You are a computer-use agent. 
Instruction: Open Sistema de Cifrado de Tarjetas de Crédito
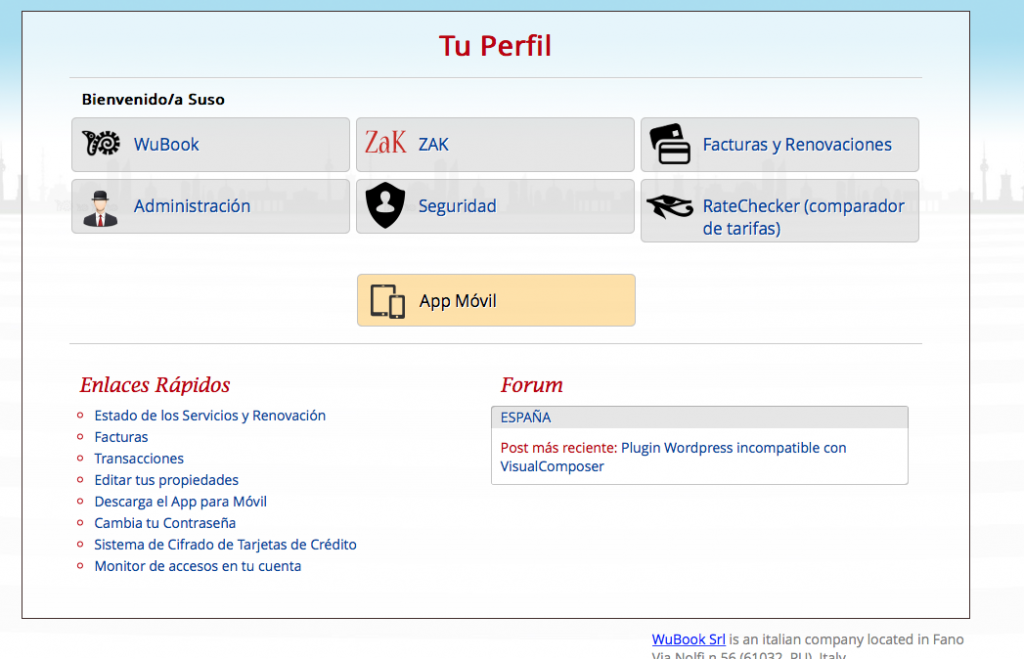(225, 545)
